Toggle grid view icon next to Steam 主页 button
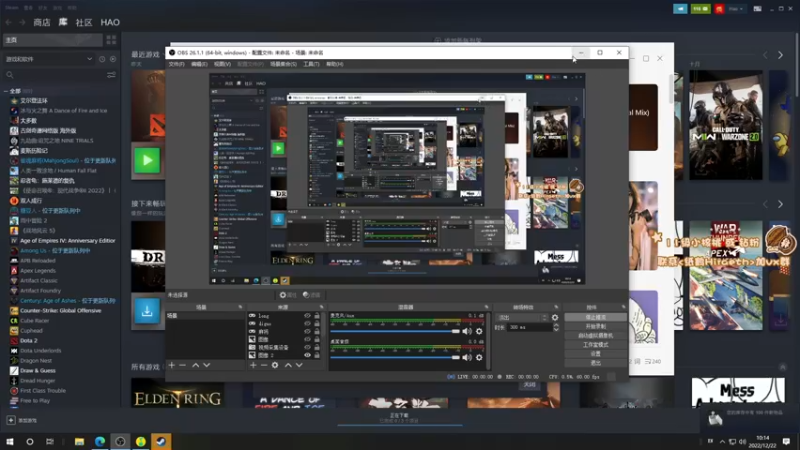Viewport: 800px width, 450px height. (x=111, y=40)
